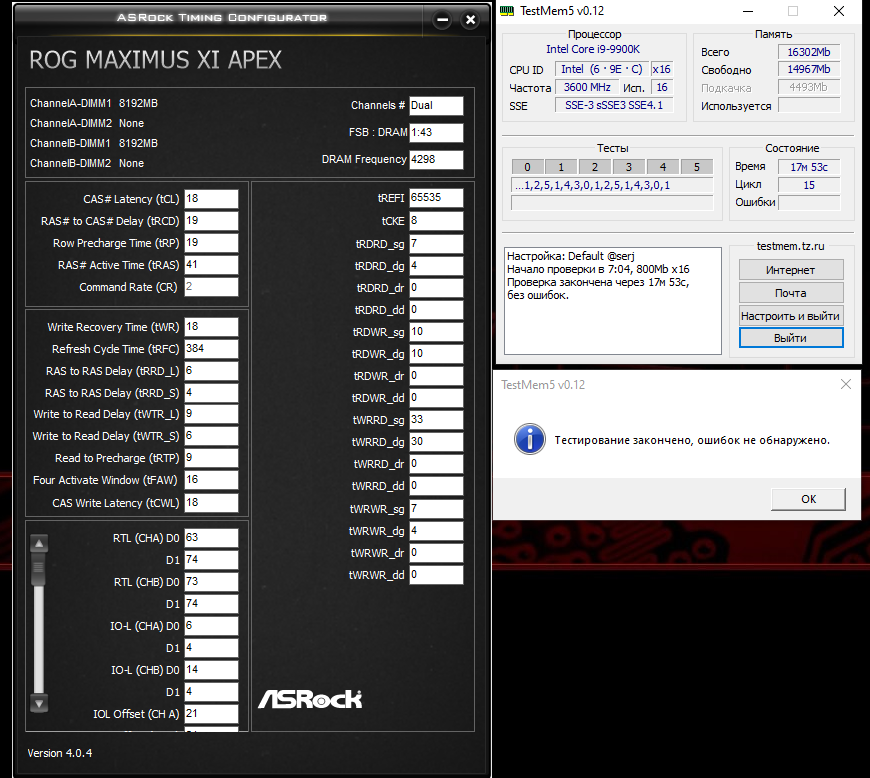This screenshot has width=870, height=778.
Task: Click the tRDWR_sg value field
Action: (436, 332)
